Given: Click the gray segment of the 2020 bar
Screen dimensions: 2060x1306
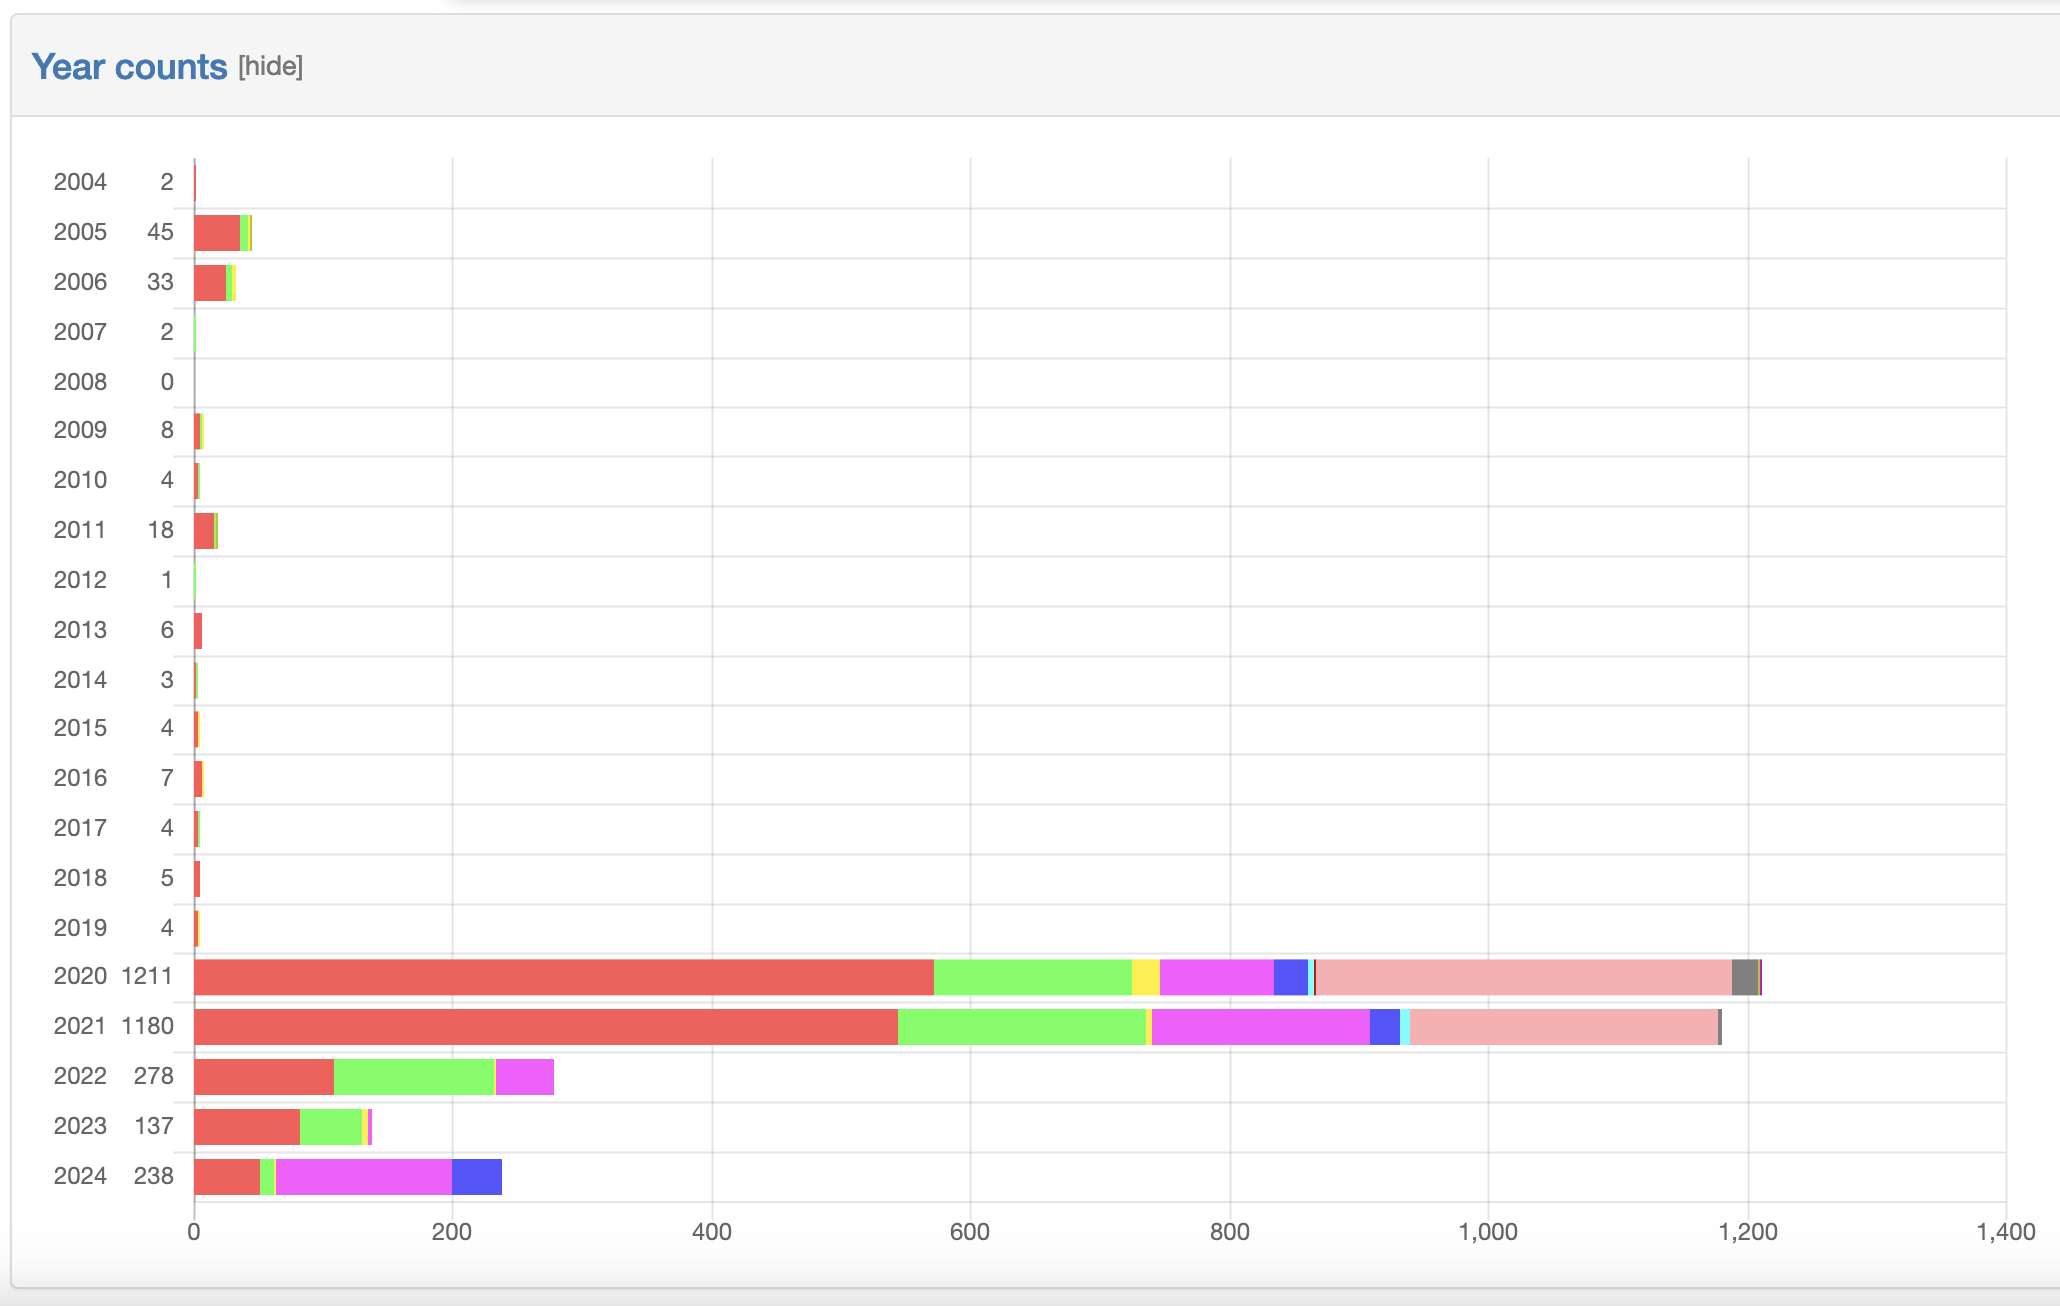Looking at the screenshot, I should click(x=1745, y=977).
